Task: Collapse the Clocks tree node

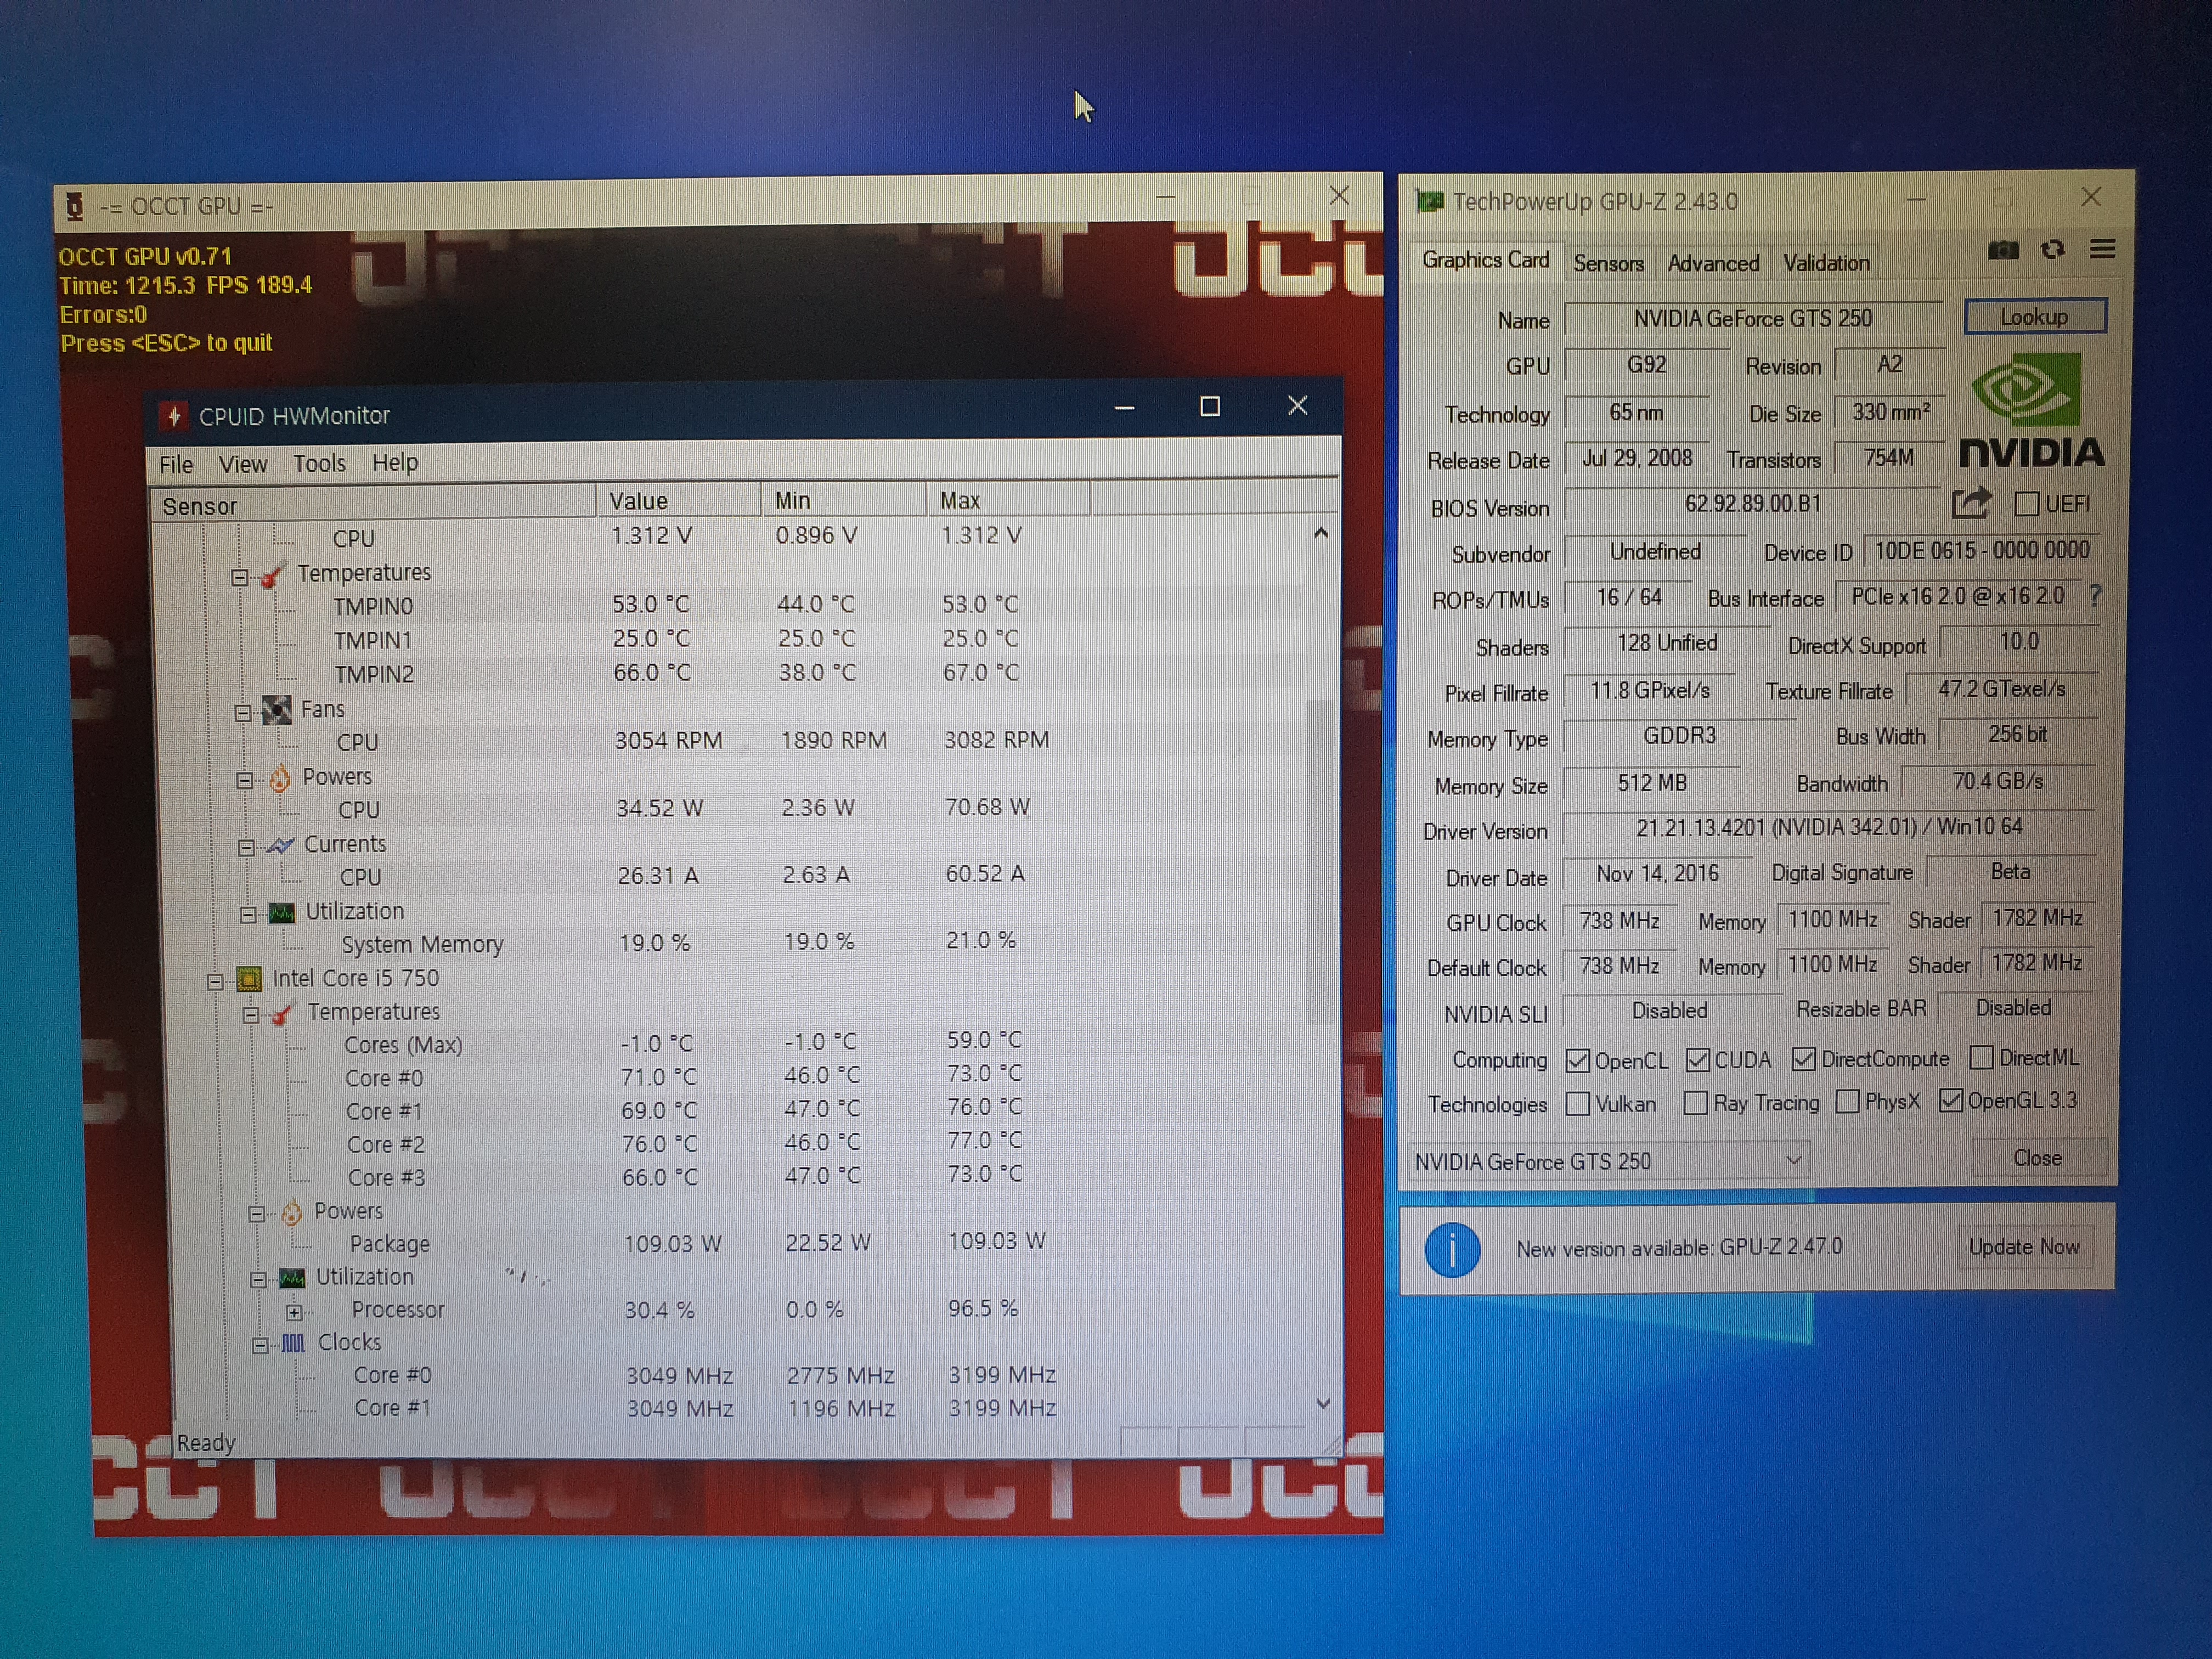Action: click(260, 1346)
